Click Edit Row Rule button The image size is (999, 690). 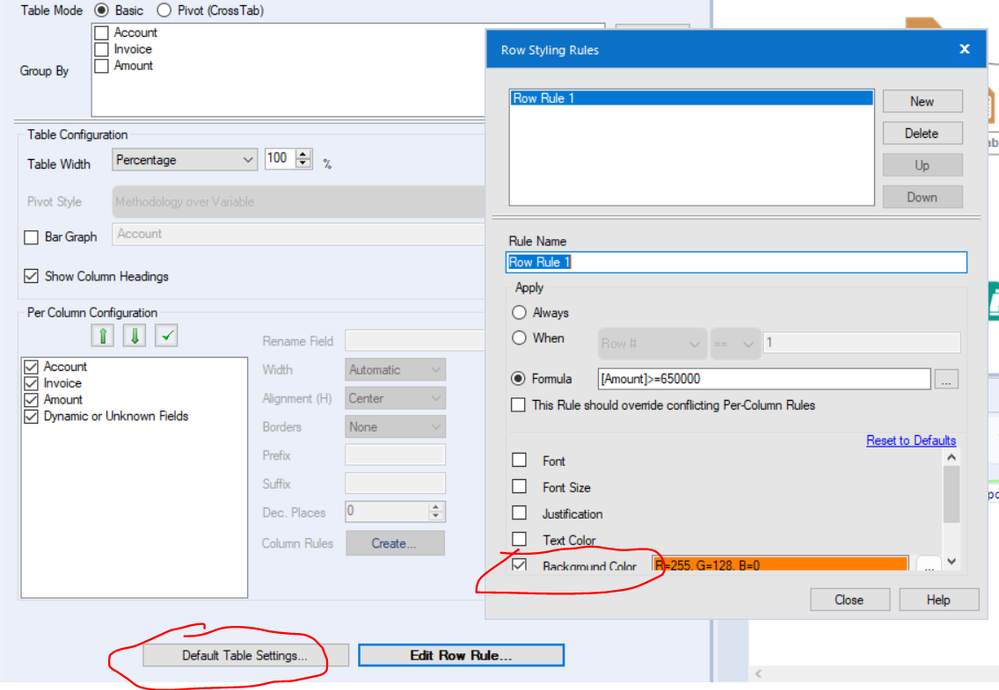[461, 655]
